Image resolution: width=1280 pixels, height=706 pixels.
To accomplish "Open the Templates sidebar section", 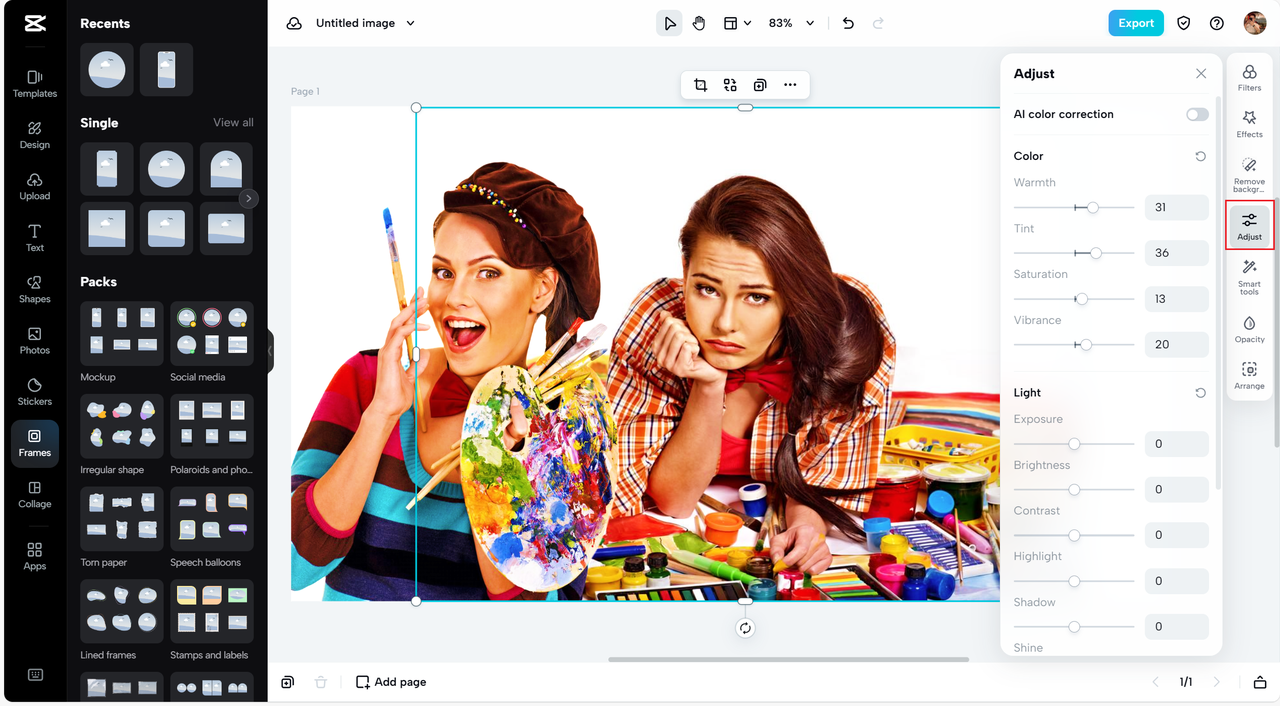I will pos(35,84).
